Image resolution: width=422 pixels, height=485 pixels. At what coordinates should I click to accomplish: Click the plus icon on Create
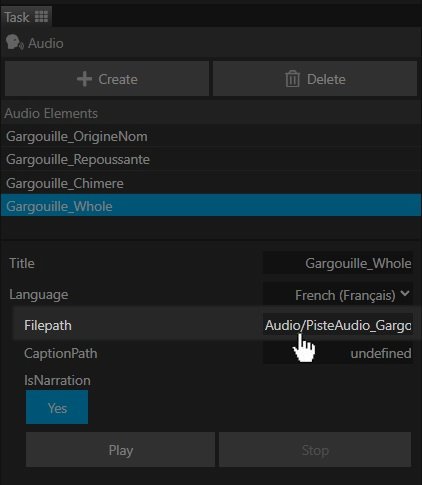pyautogui.click(x=84, y=79)
